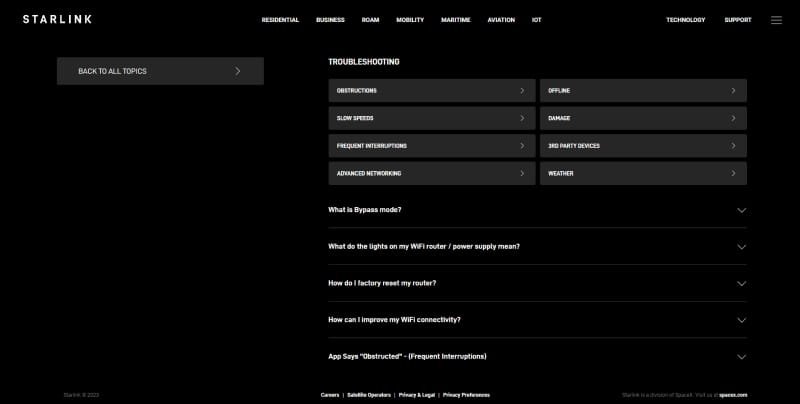
Task: Open the Offline topic
Action: [643, 90]
